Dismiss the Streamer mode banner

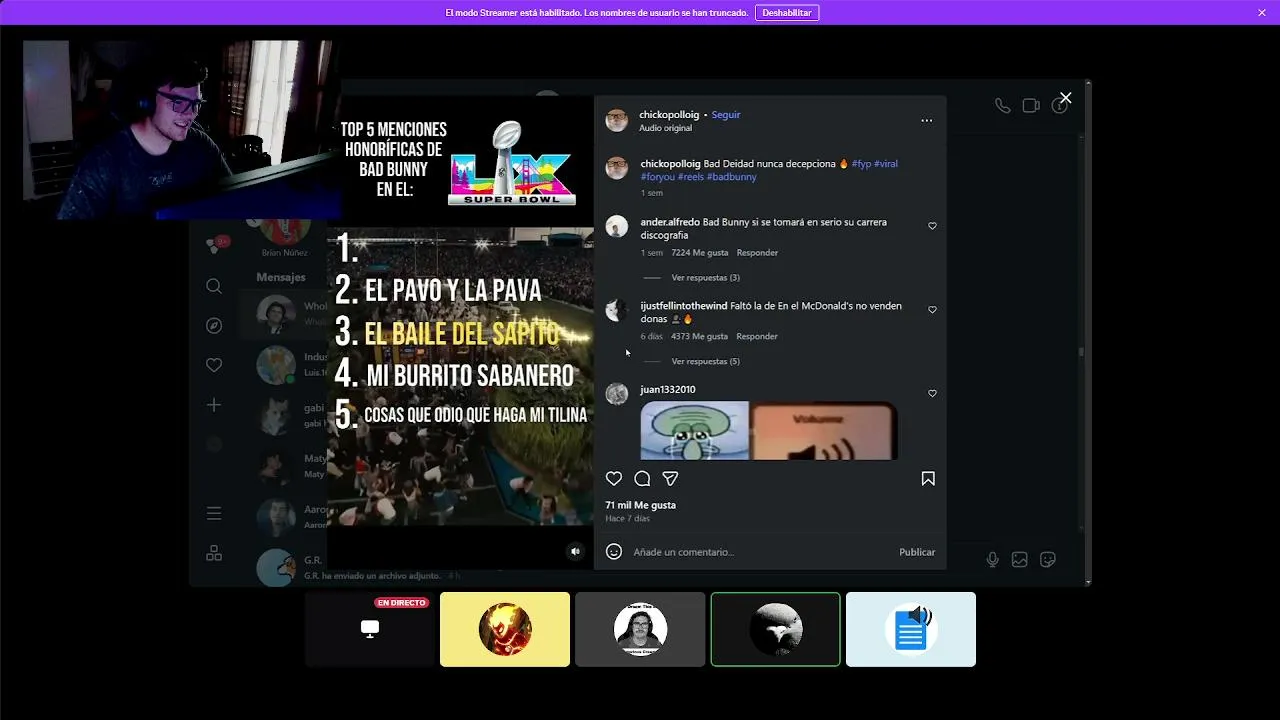pos(1262,13)
